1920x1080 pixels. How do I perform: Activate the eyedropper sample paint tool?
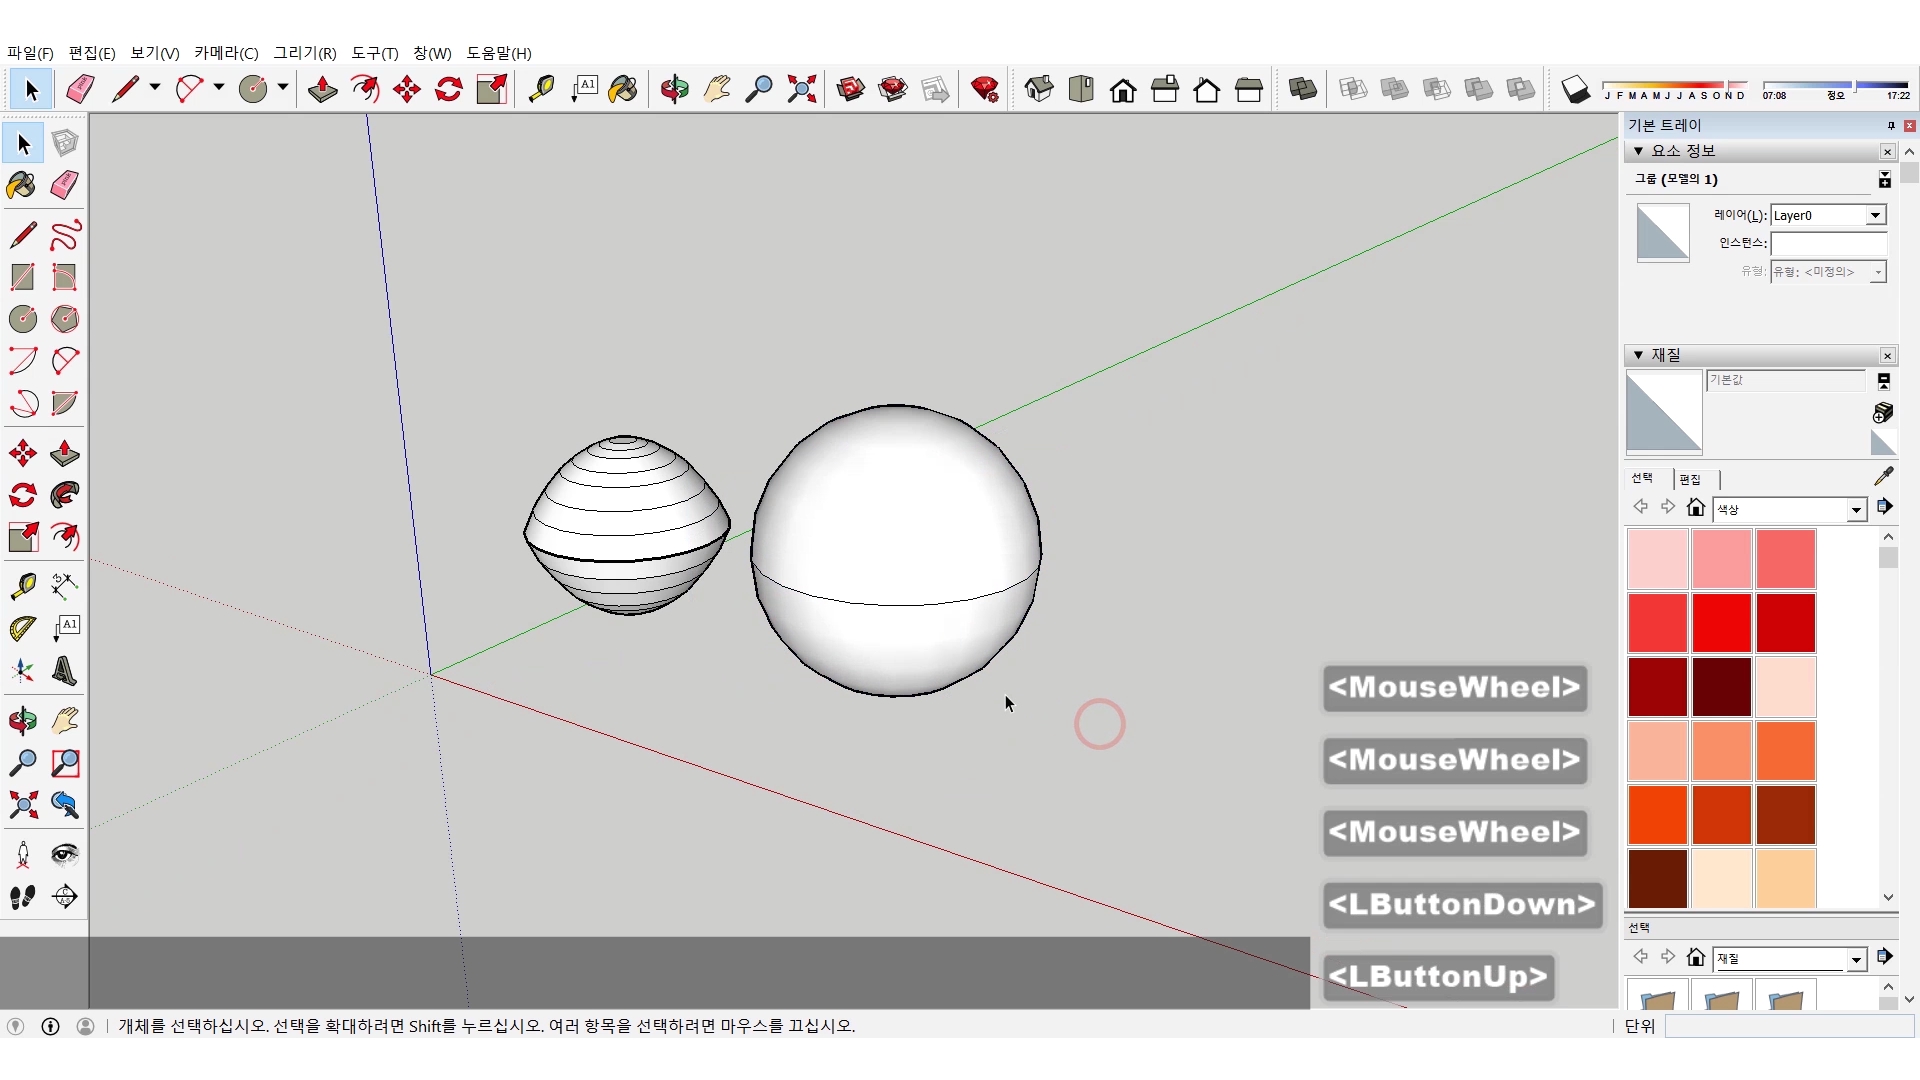(x=1883, y=477)
